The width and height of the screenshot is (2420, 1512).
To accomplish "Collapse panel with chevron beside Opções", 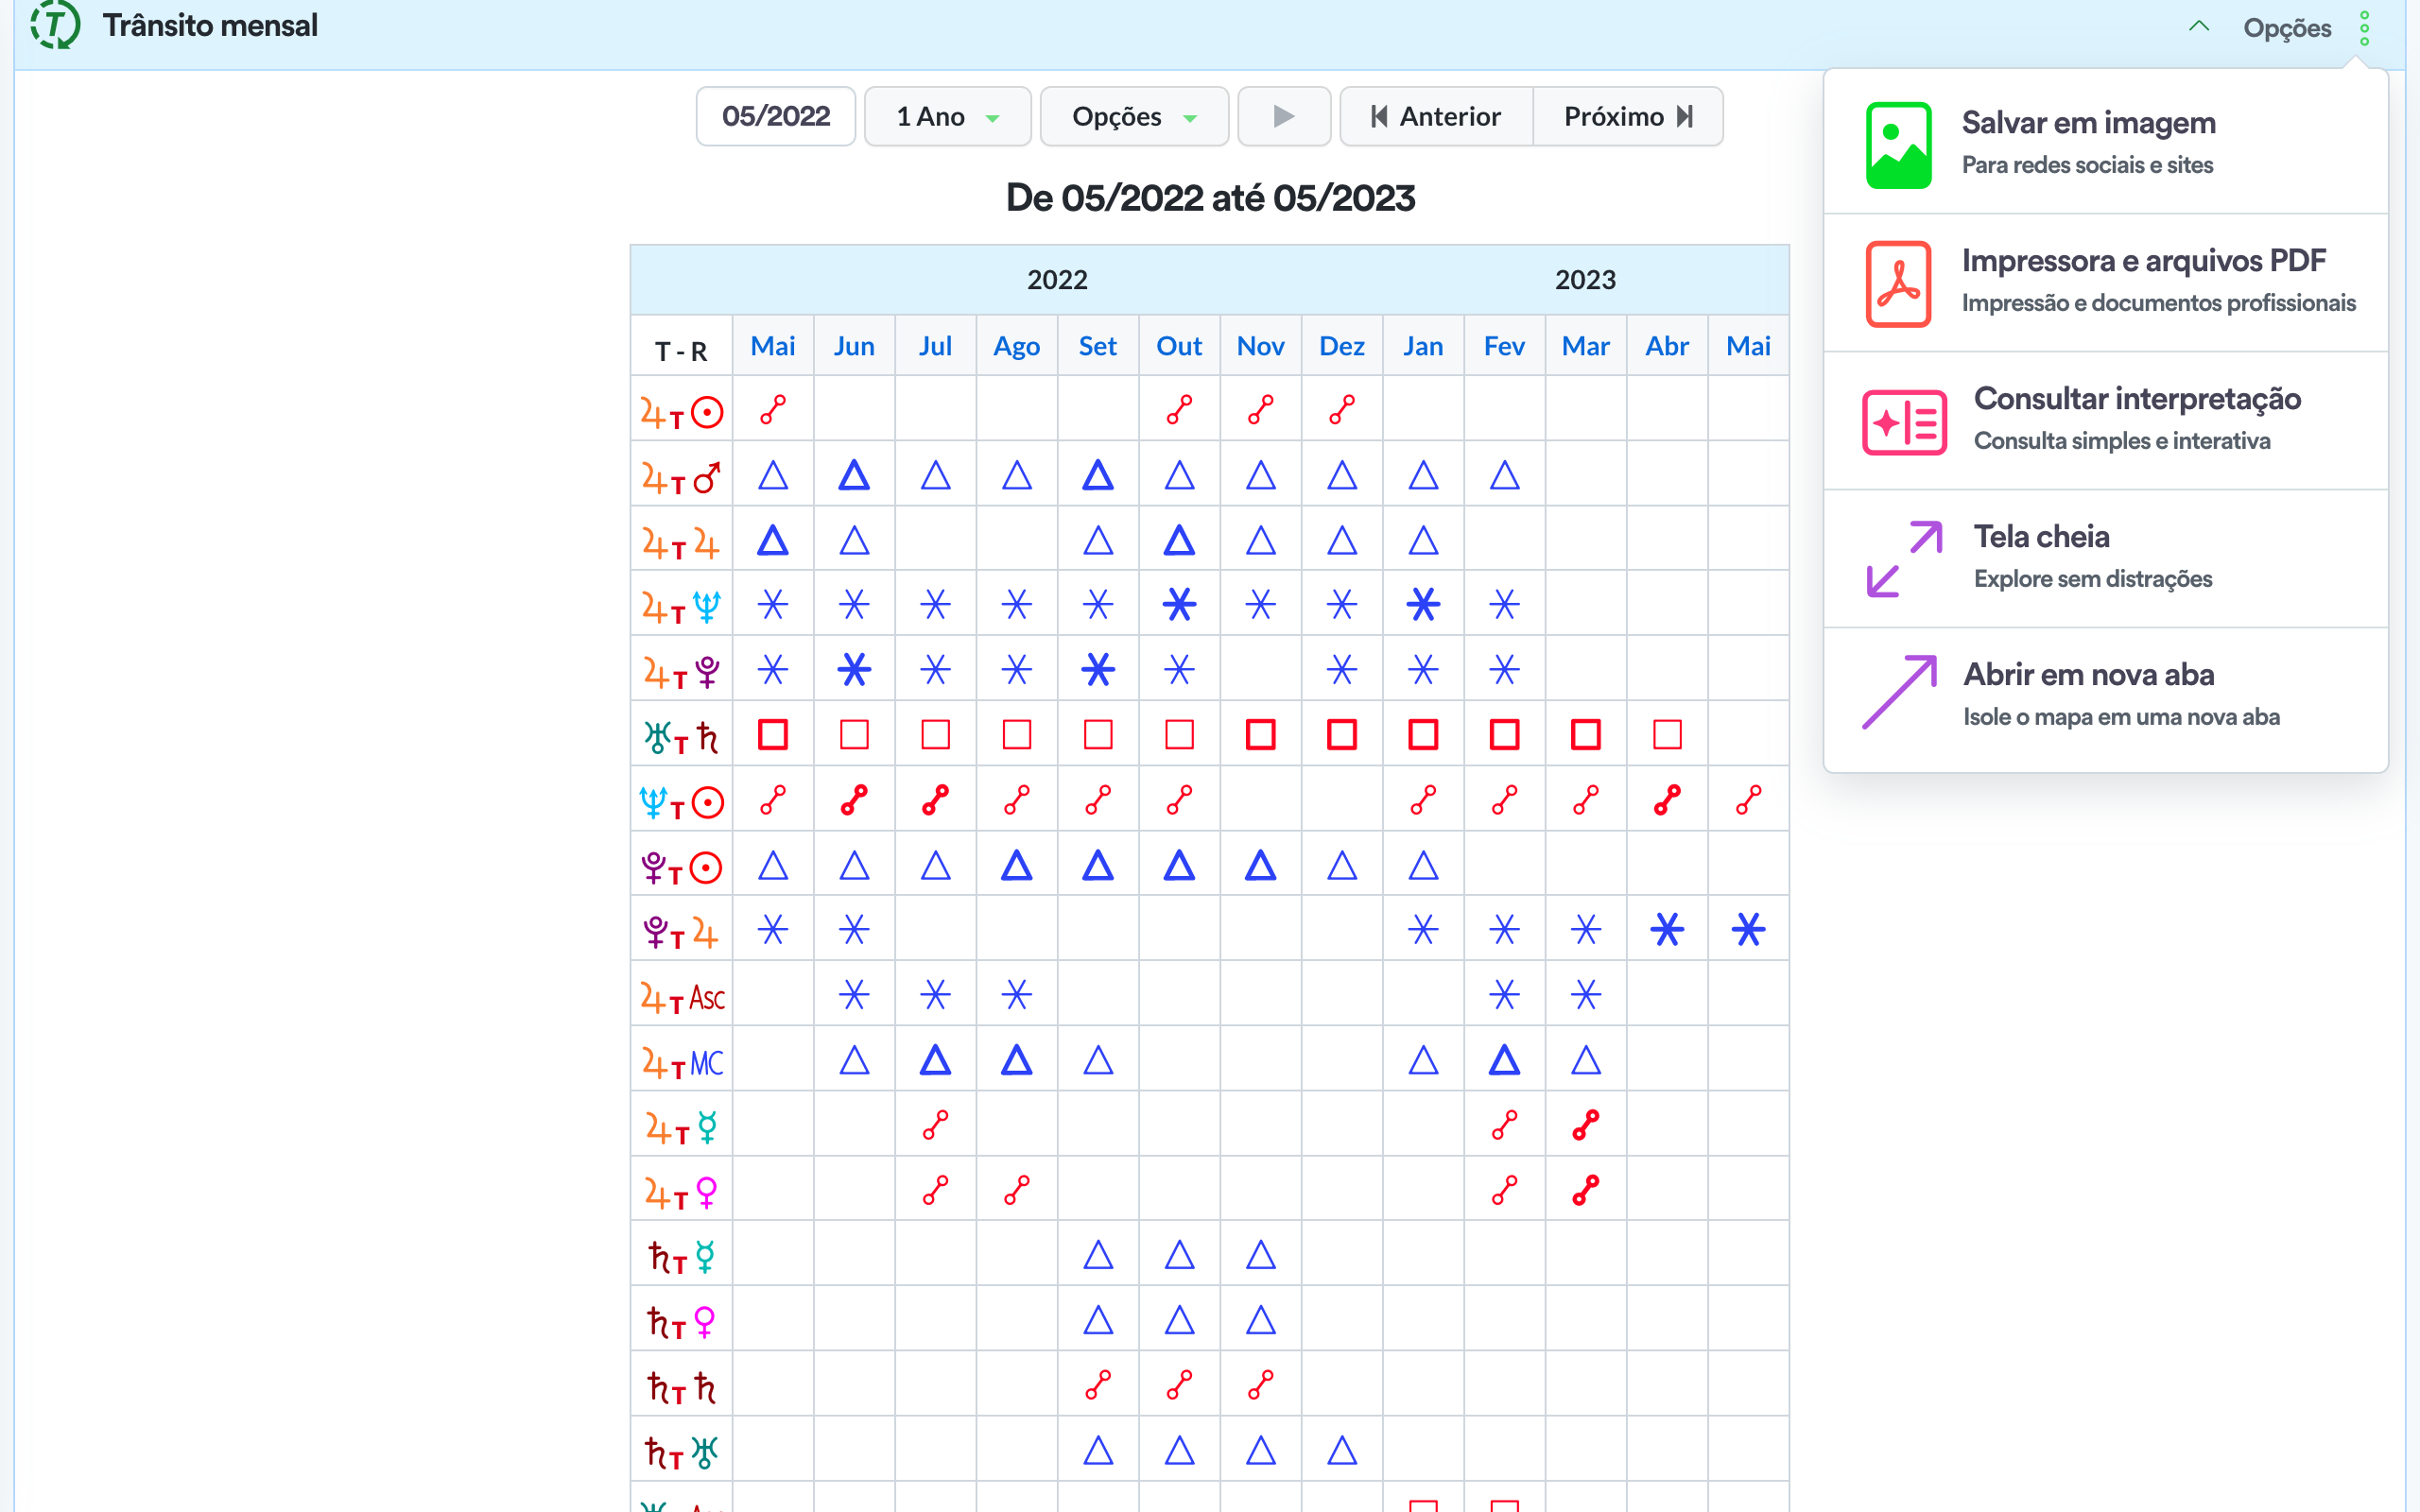I will click(x=2198, y=27).
